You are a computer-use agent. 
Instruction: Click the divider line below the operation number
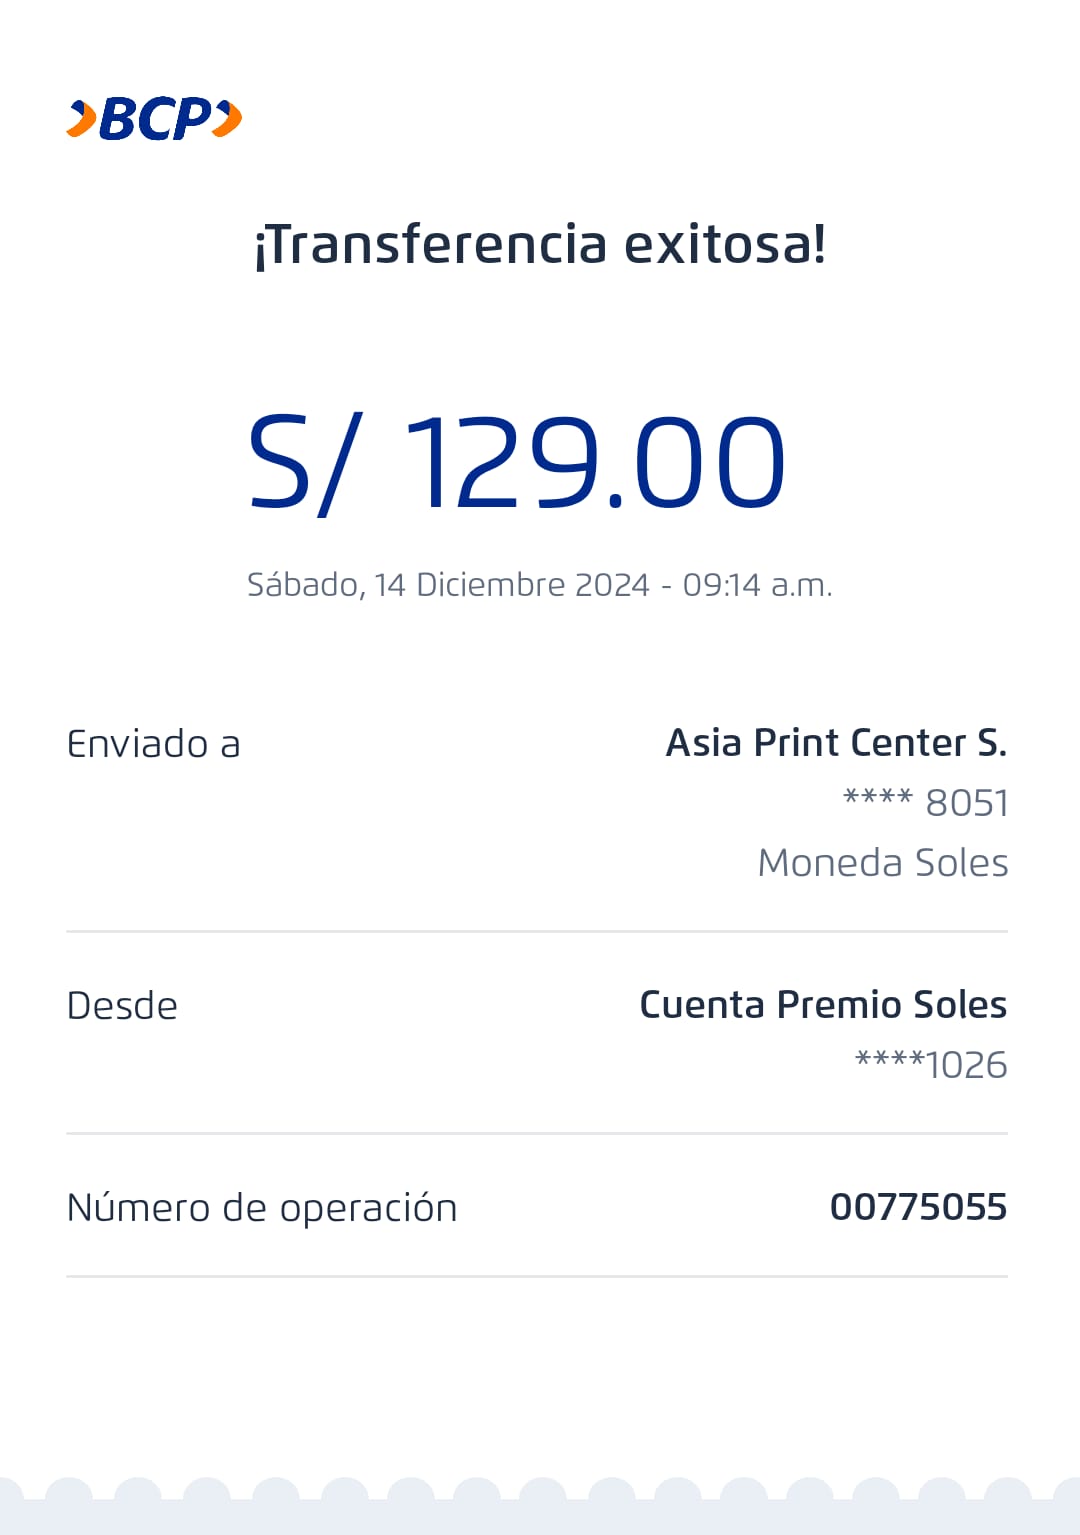pos(537,1276)
